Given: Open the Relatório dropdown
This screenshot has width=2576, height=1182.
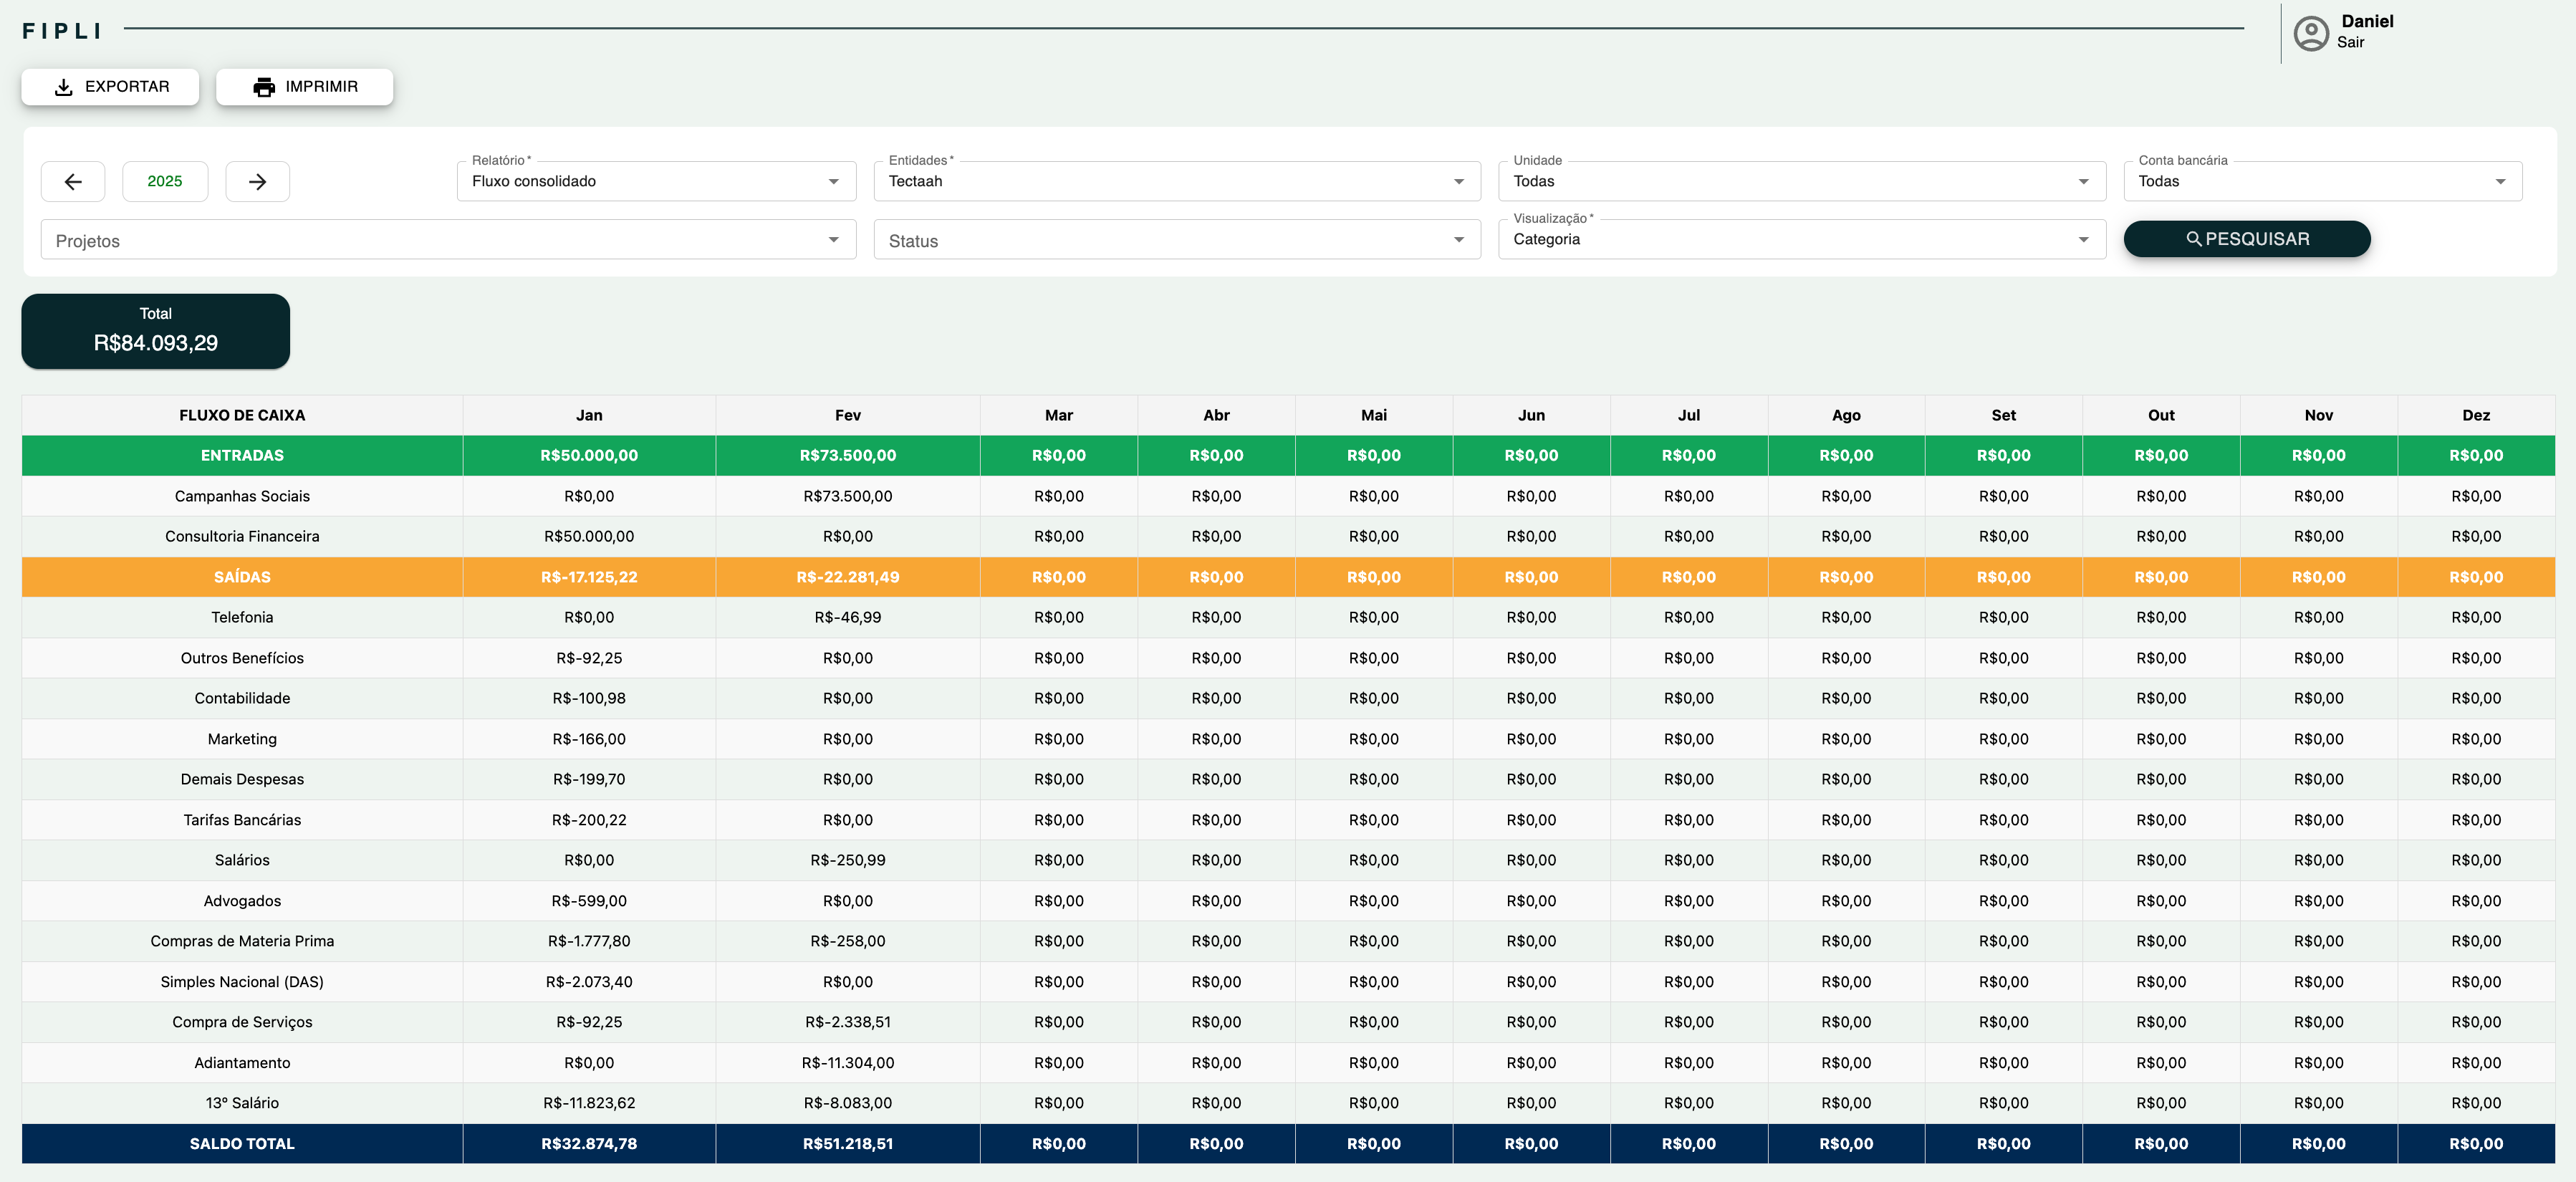Looking at the screenshot, I should [x=656, y=181].
